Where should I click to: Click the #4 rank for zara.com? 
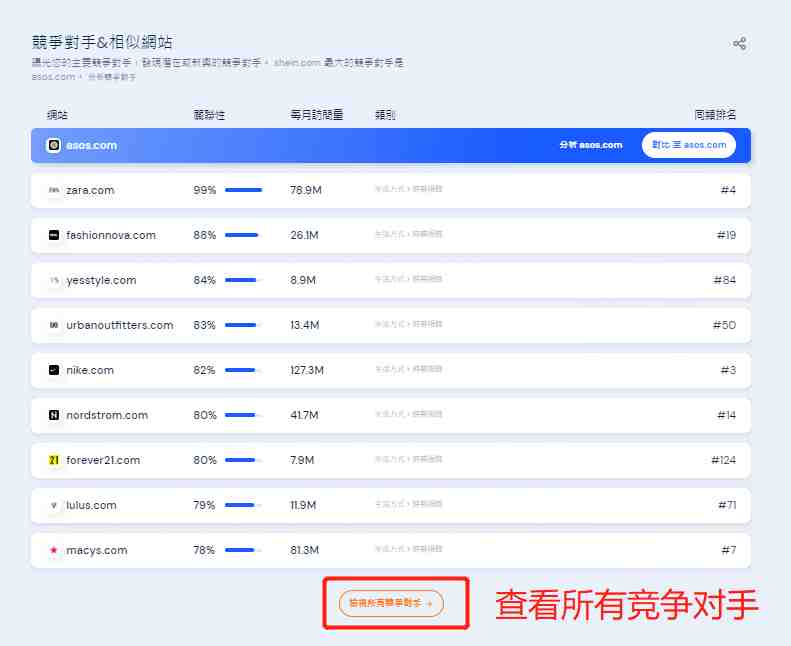[x=728, y=190]
